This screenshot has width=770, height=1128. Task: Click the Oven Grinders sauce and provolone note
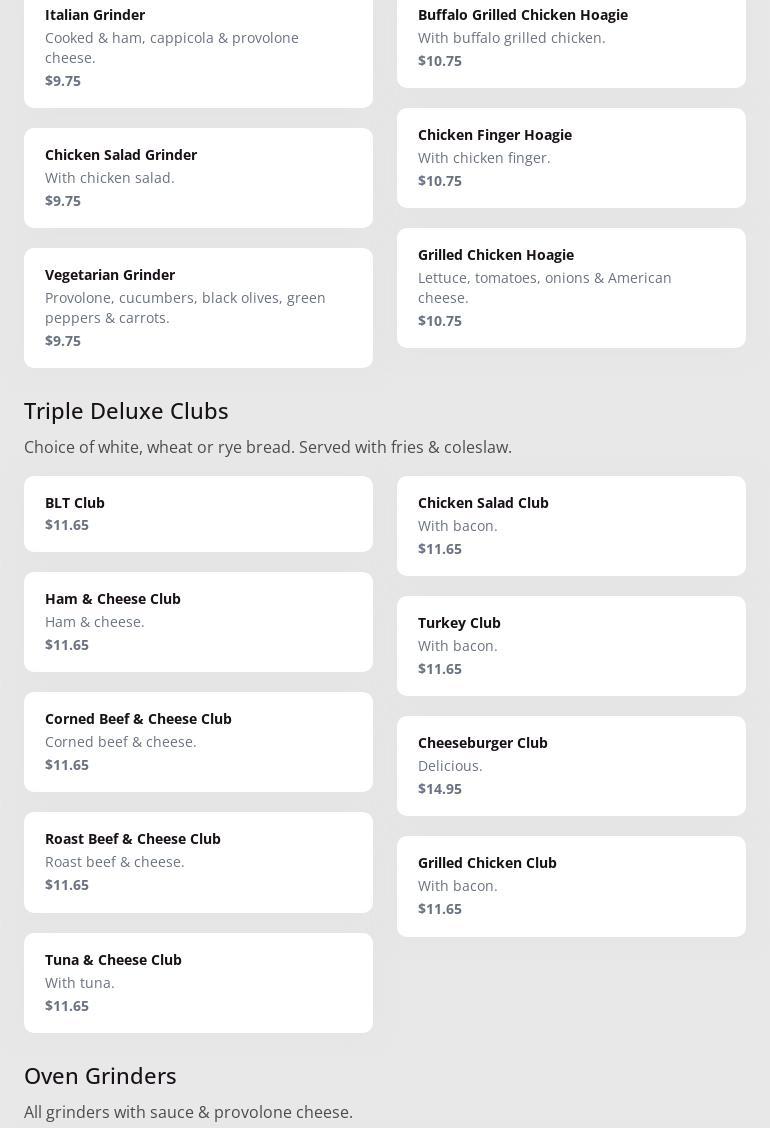coord(188,1112)
